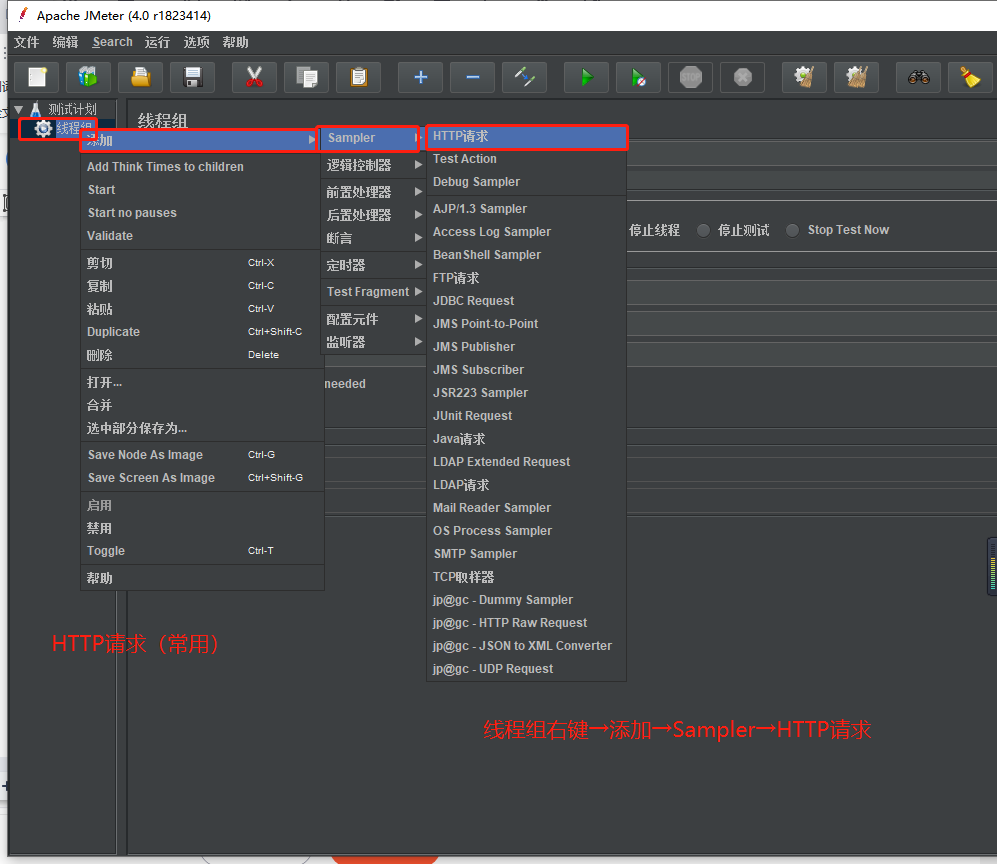Select the Stop Test Now radio button
Viewport: 997px width, 864px height.
click(792, 230)
